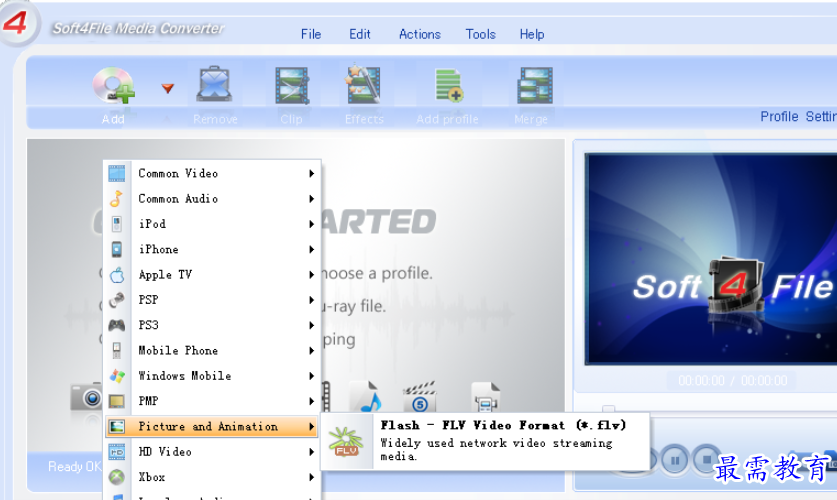
Task: Open the Actions menu
Action: 420,34
